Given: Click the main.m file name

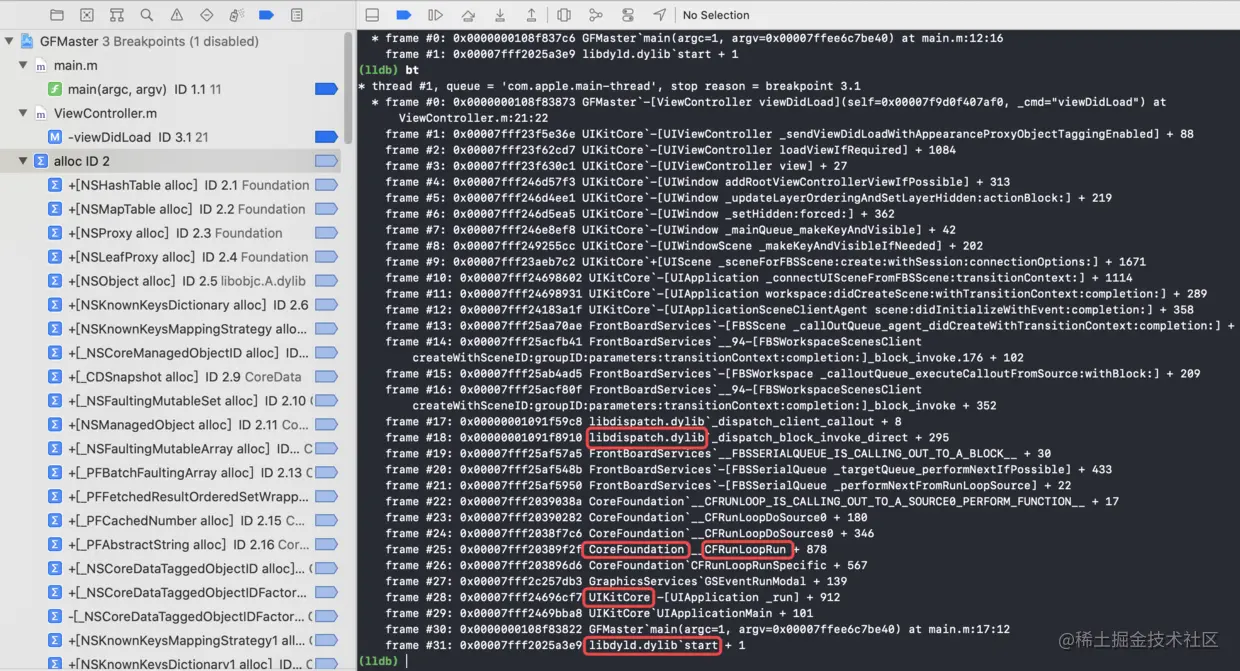Looking at the screenshot, I should (76, 65).
